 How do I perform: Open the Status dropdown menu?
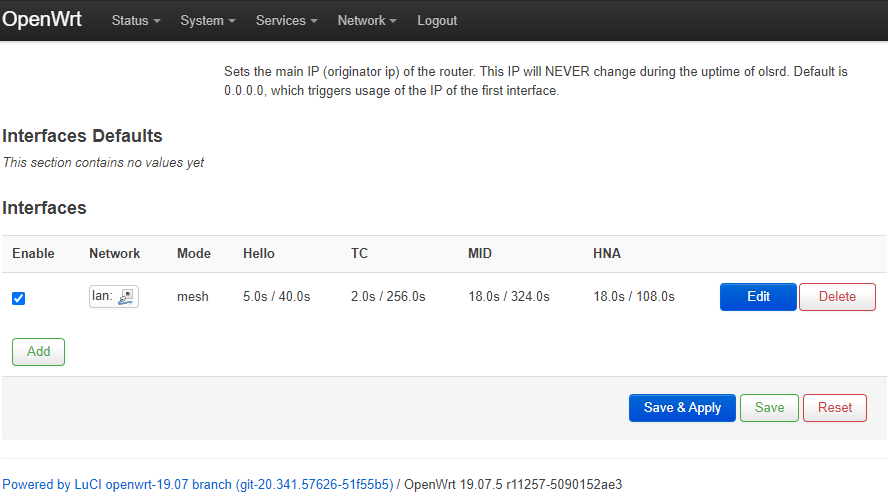[x=135, y=21]
